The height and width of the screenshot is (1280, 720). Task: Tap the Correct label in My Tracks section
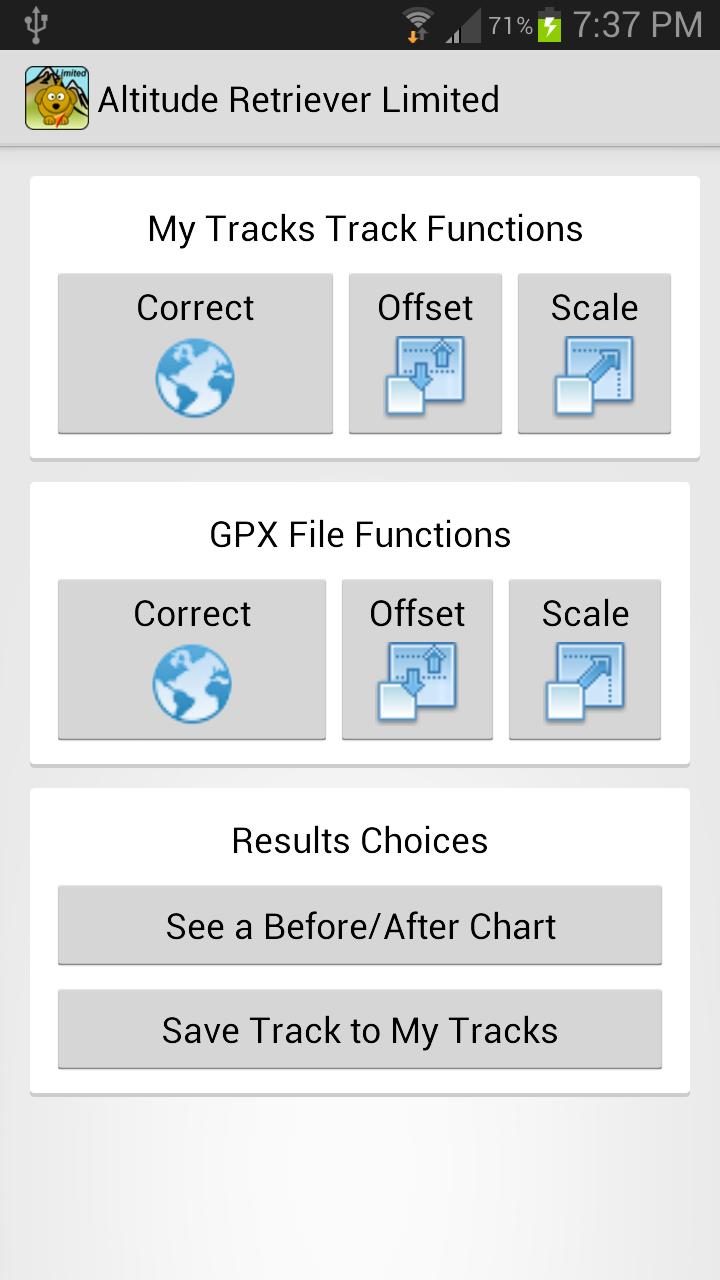click(x=195, y=308)
